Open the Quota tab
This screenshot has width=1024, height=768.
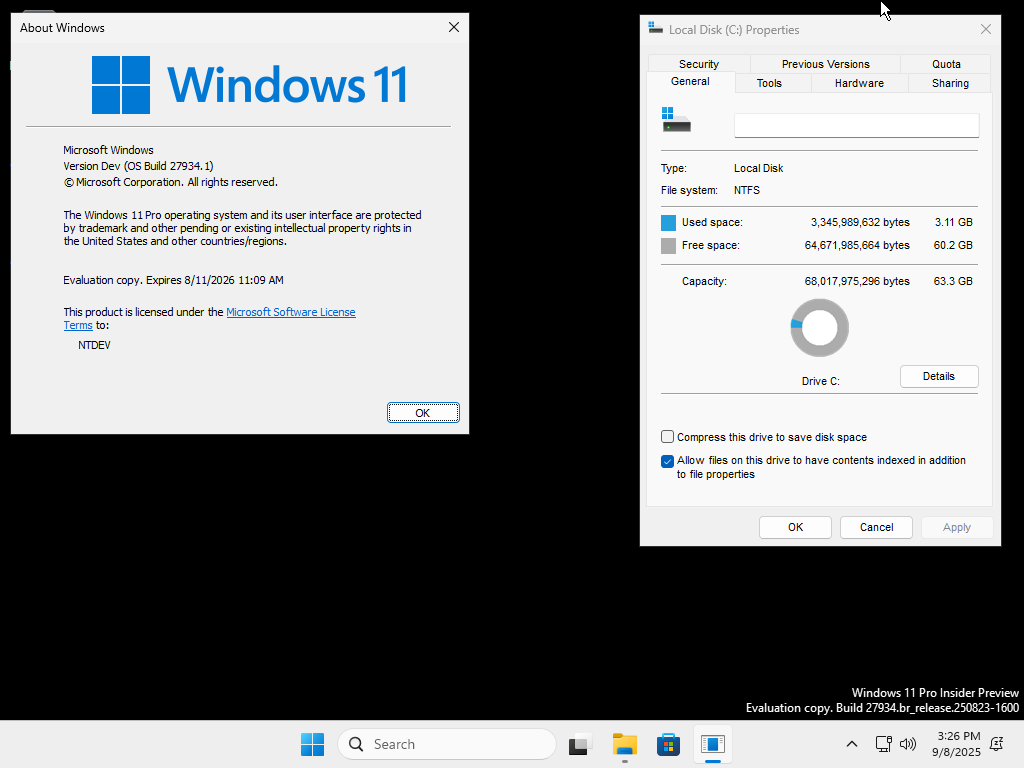(946, 64)
